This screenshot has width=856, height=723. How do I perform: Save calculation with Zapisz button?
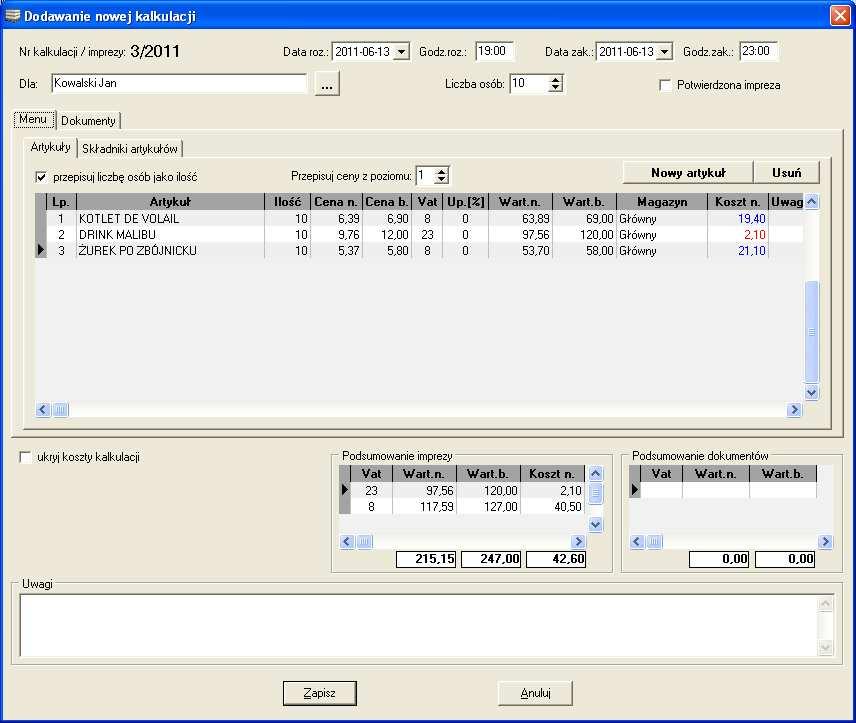pyautogui.click(x=320, y=694)
